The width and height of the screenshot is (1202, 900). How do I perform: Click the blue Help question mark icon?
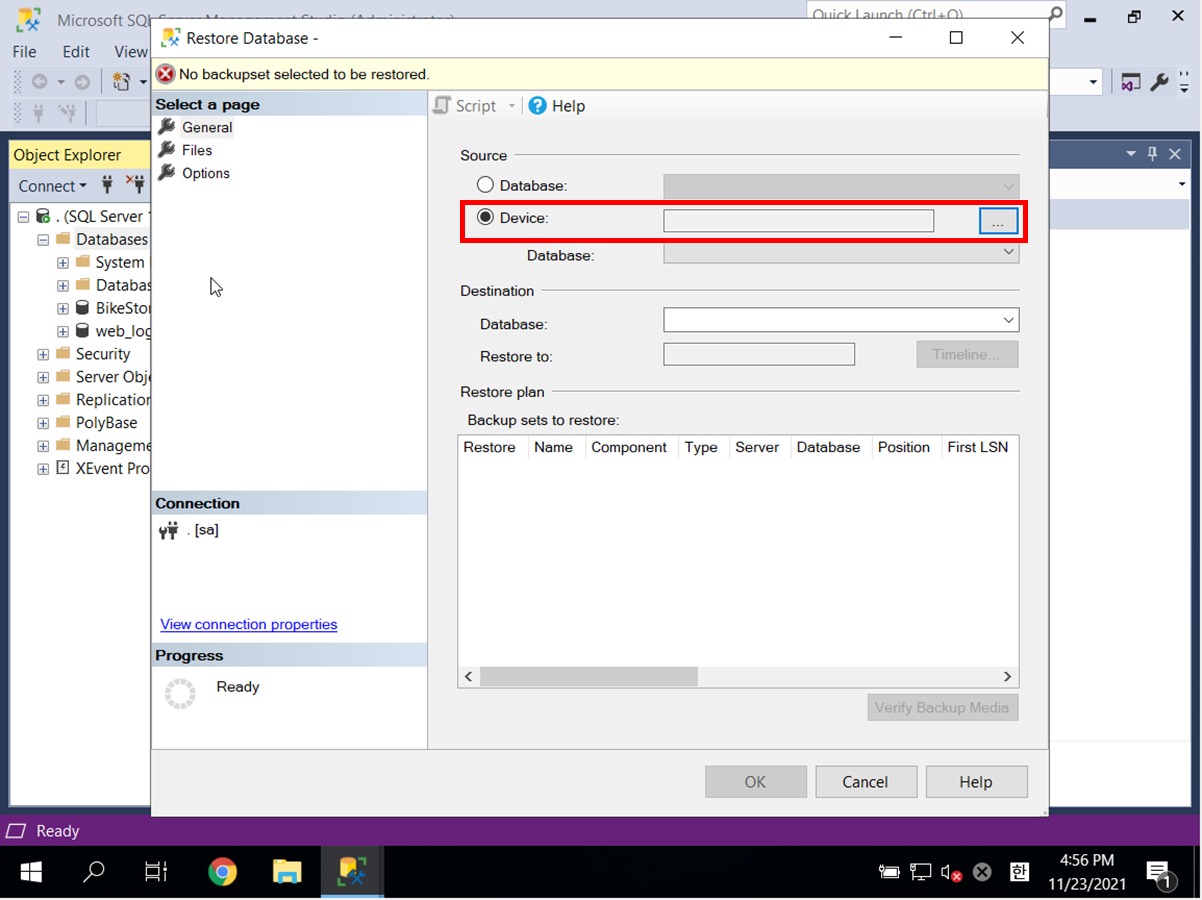pos(537,105)
